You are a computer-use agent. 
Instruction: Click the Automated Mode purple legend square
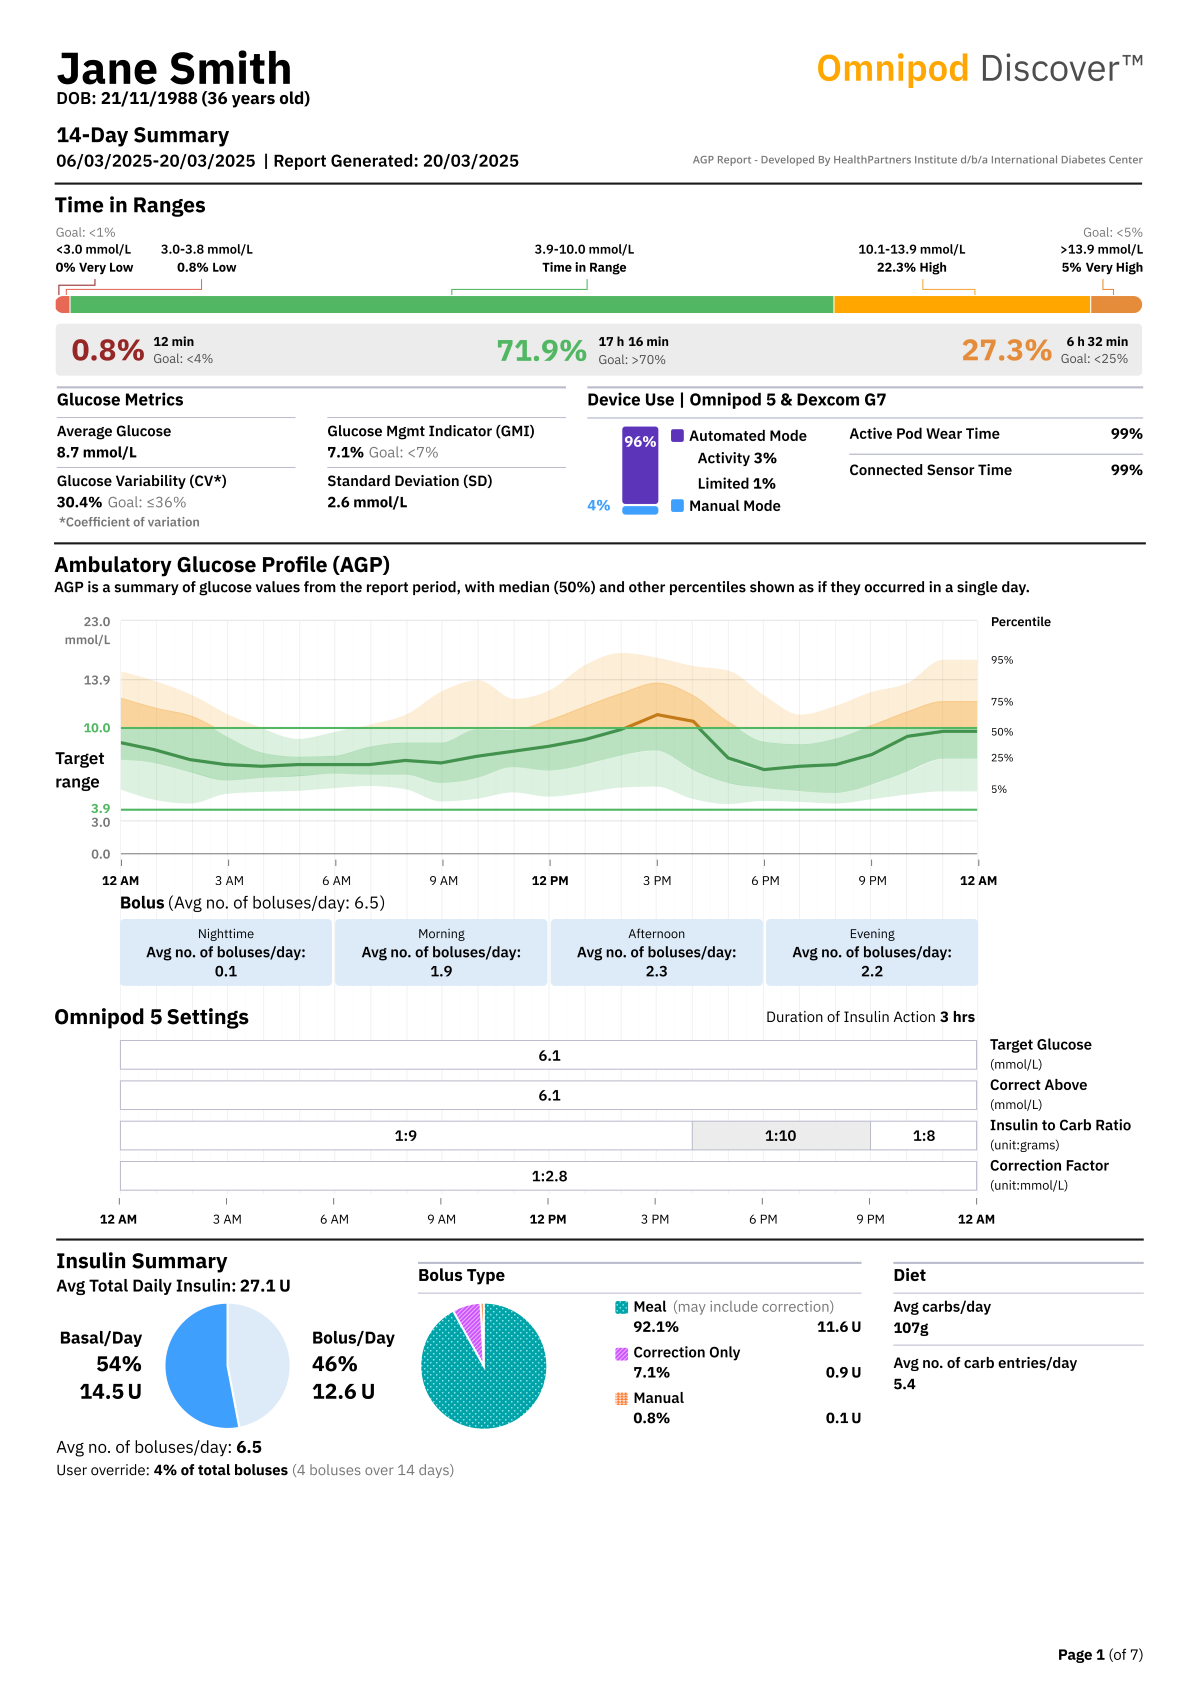[x=677, y=435]
